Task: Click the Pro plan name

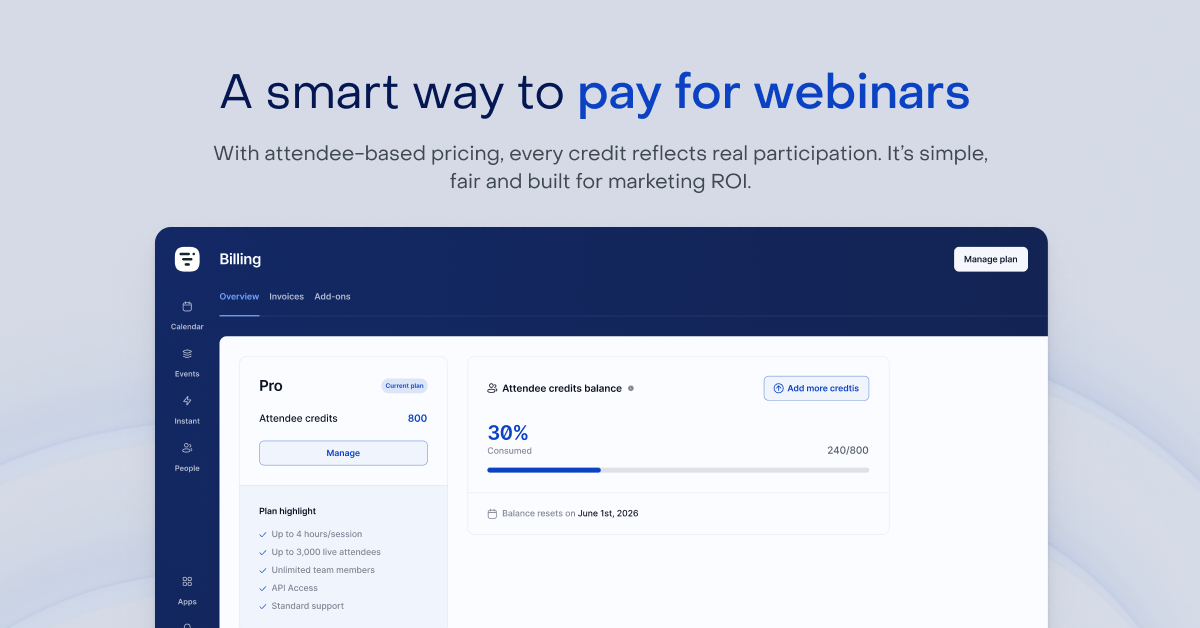Action: (271, 386)
